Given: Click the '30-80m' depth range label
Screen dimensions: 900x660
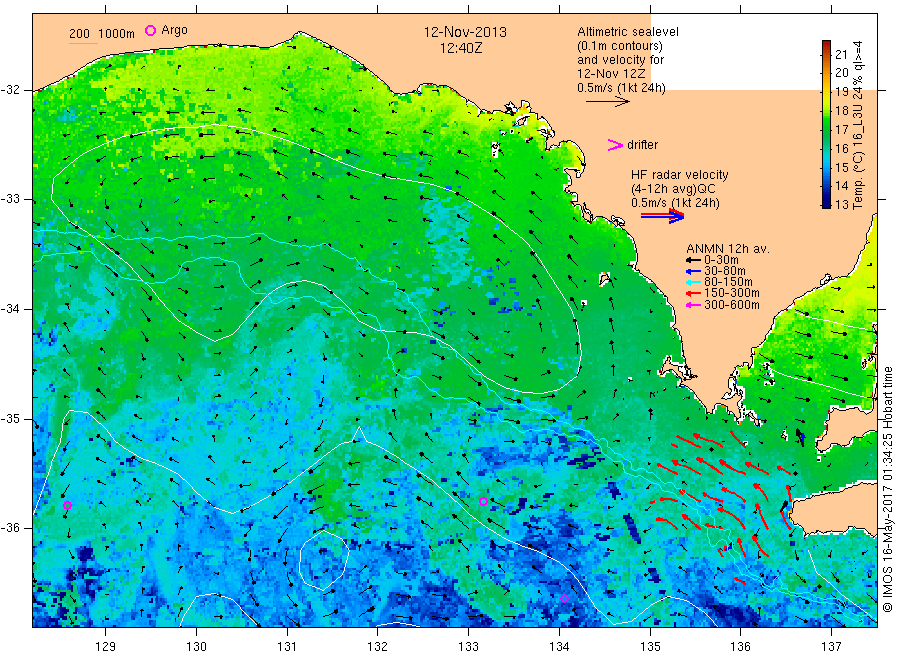Looking at the screenshot, I should pos(725,271).
